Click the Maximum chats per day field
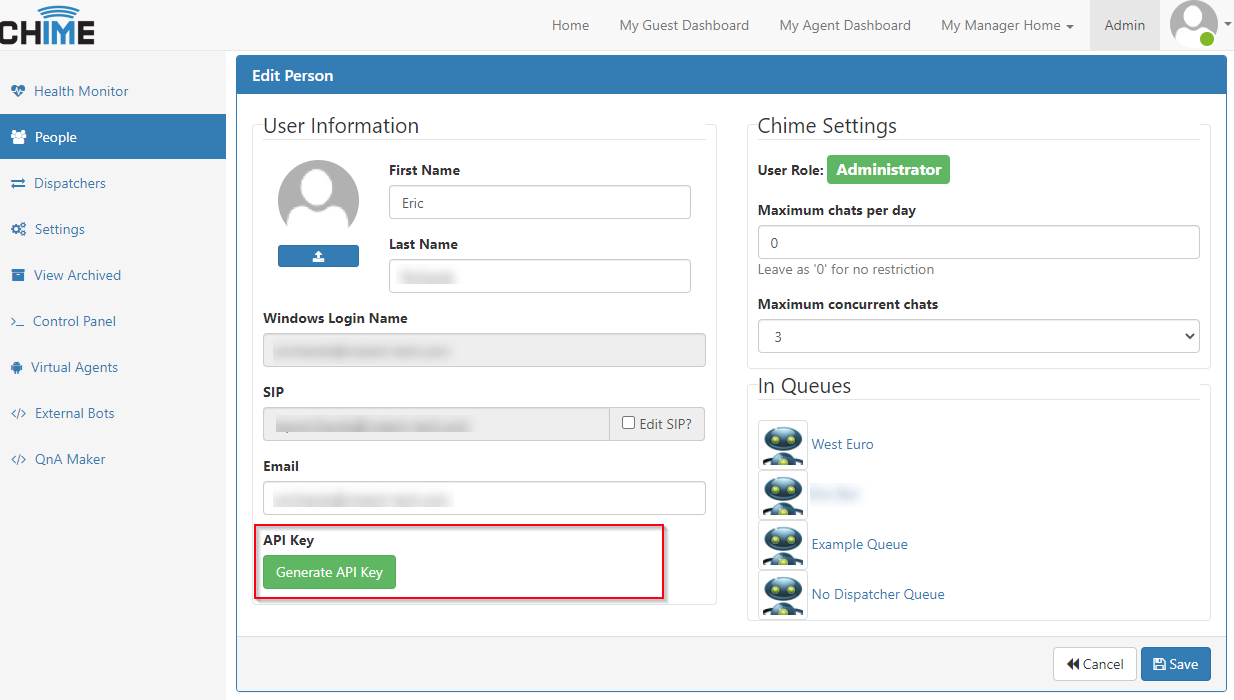The height and width of the screenshot is (700, 1234). click(x=978, y=242)
